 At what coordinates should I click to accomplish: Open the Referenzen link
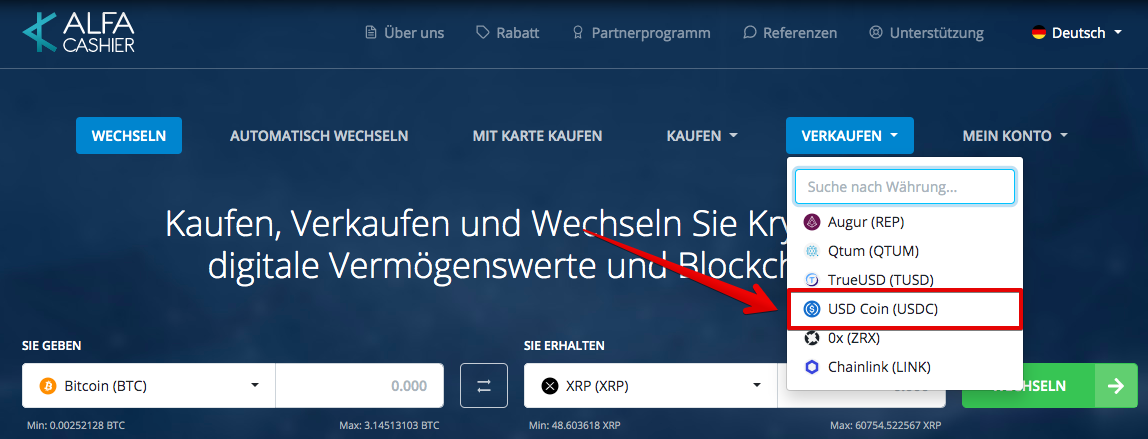(789, 33)
